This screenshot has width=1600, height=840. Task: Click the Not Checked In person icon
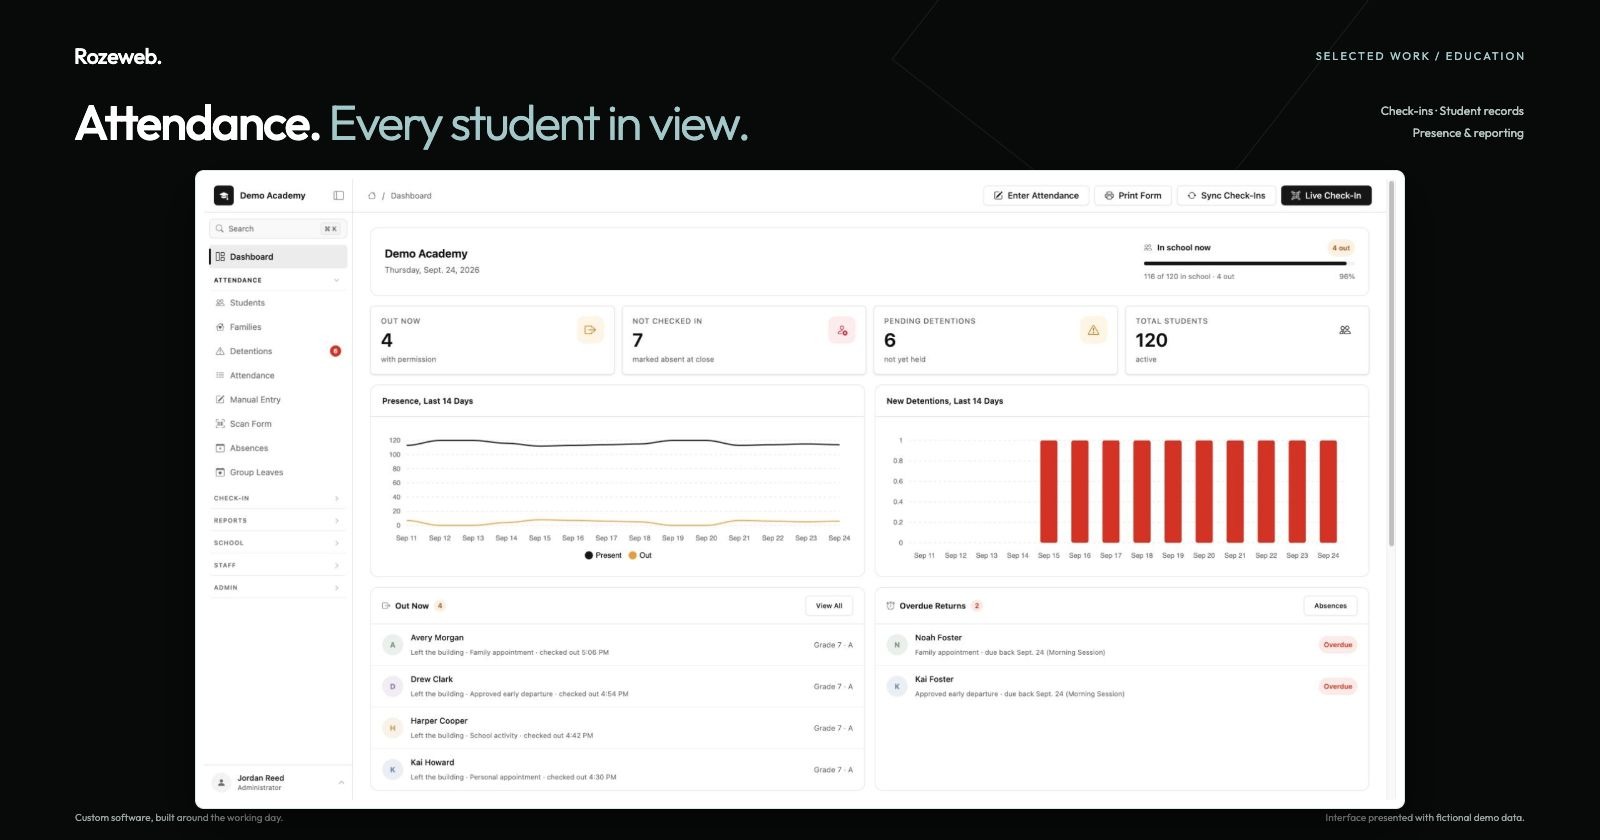[842, 330]
